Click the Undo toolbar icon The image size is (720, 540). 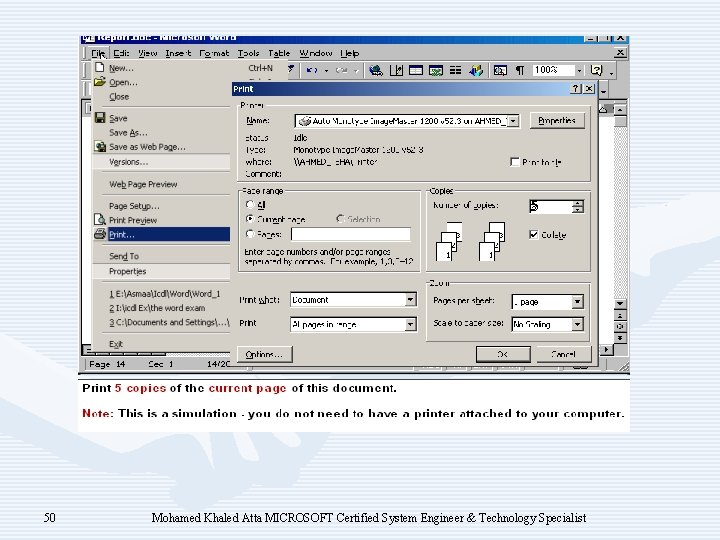tap(312, 70)
